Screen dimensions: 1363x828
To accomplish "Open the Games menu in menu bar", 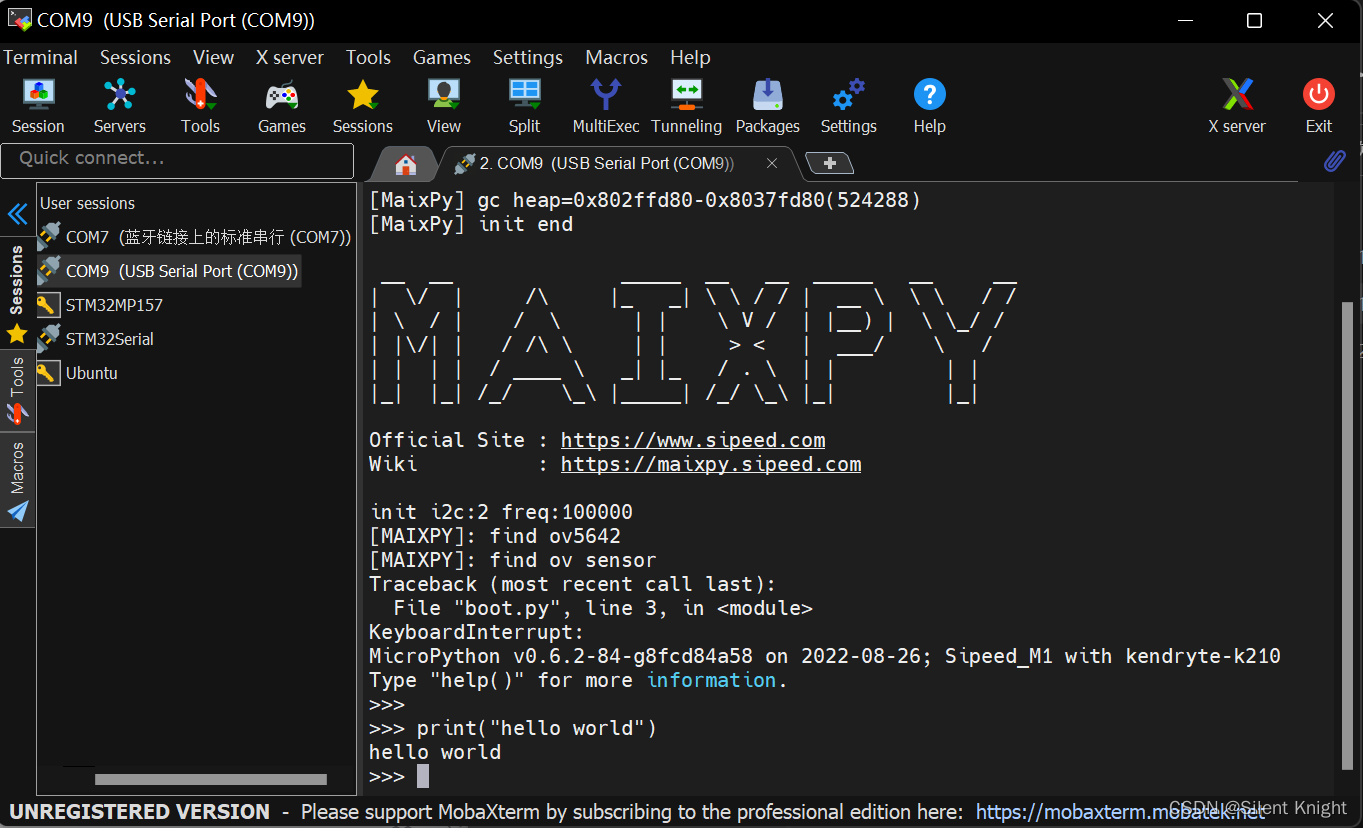I will point(441,57).
